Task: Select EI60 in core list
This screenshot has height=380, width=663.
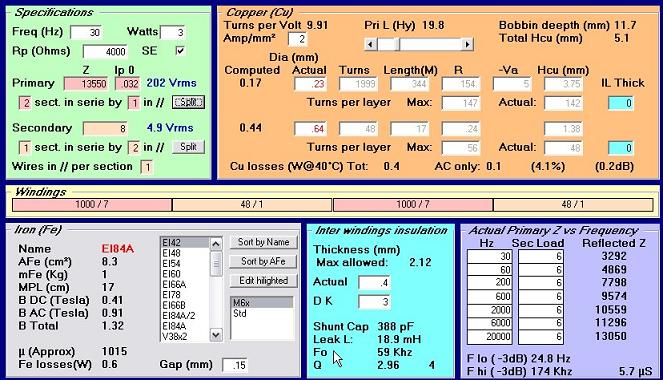Action: click(x=185, y=274)
